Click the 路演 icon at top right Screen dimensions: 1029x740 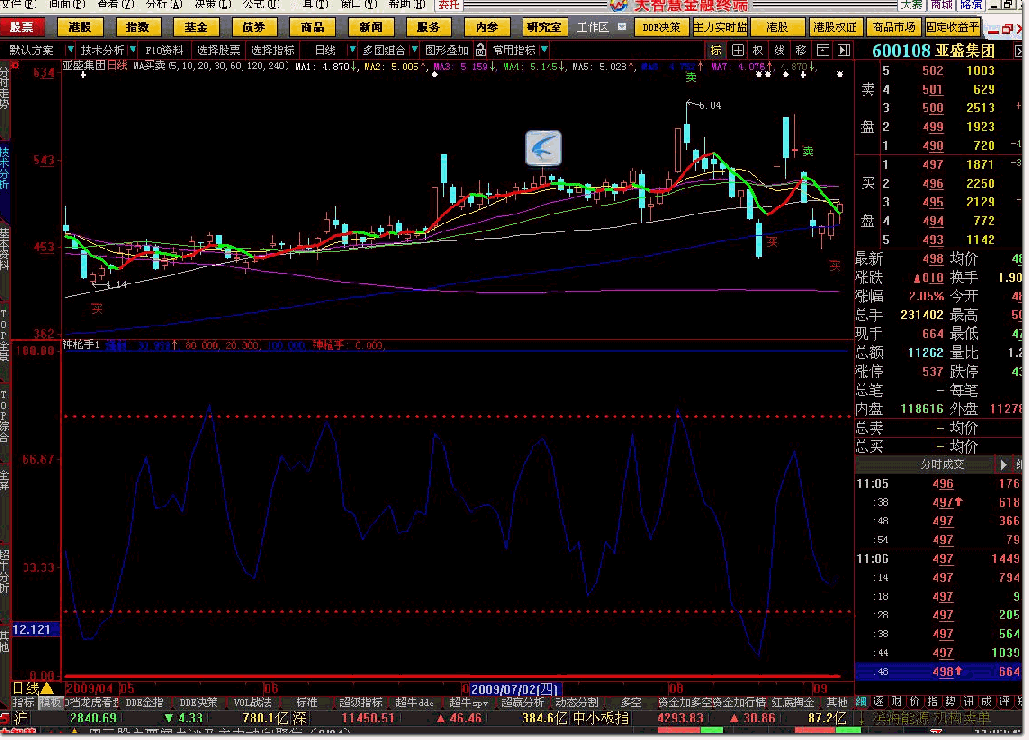pos(971,5)
